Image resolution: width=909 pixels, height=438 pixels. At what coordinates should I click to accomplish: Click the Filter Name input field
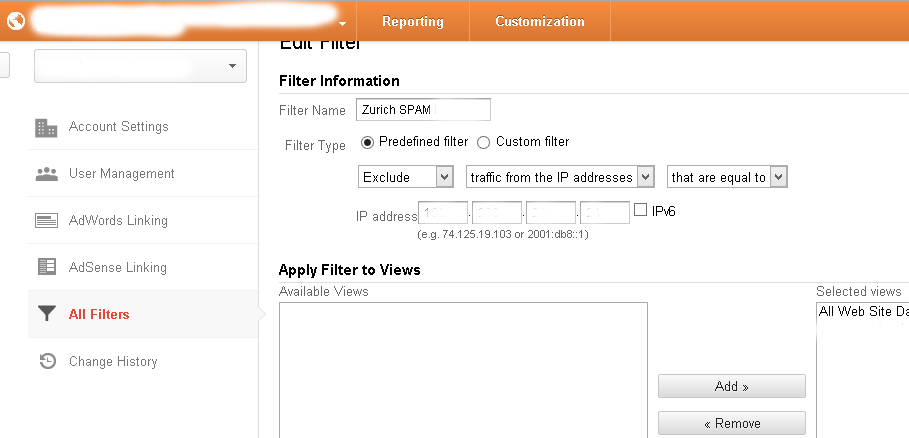423,110
